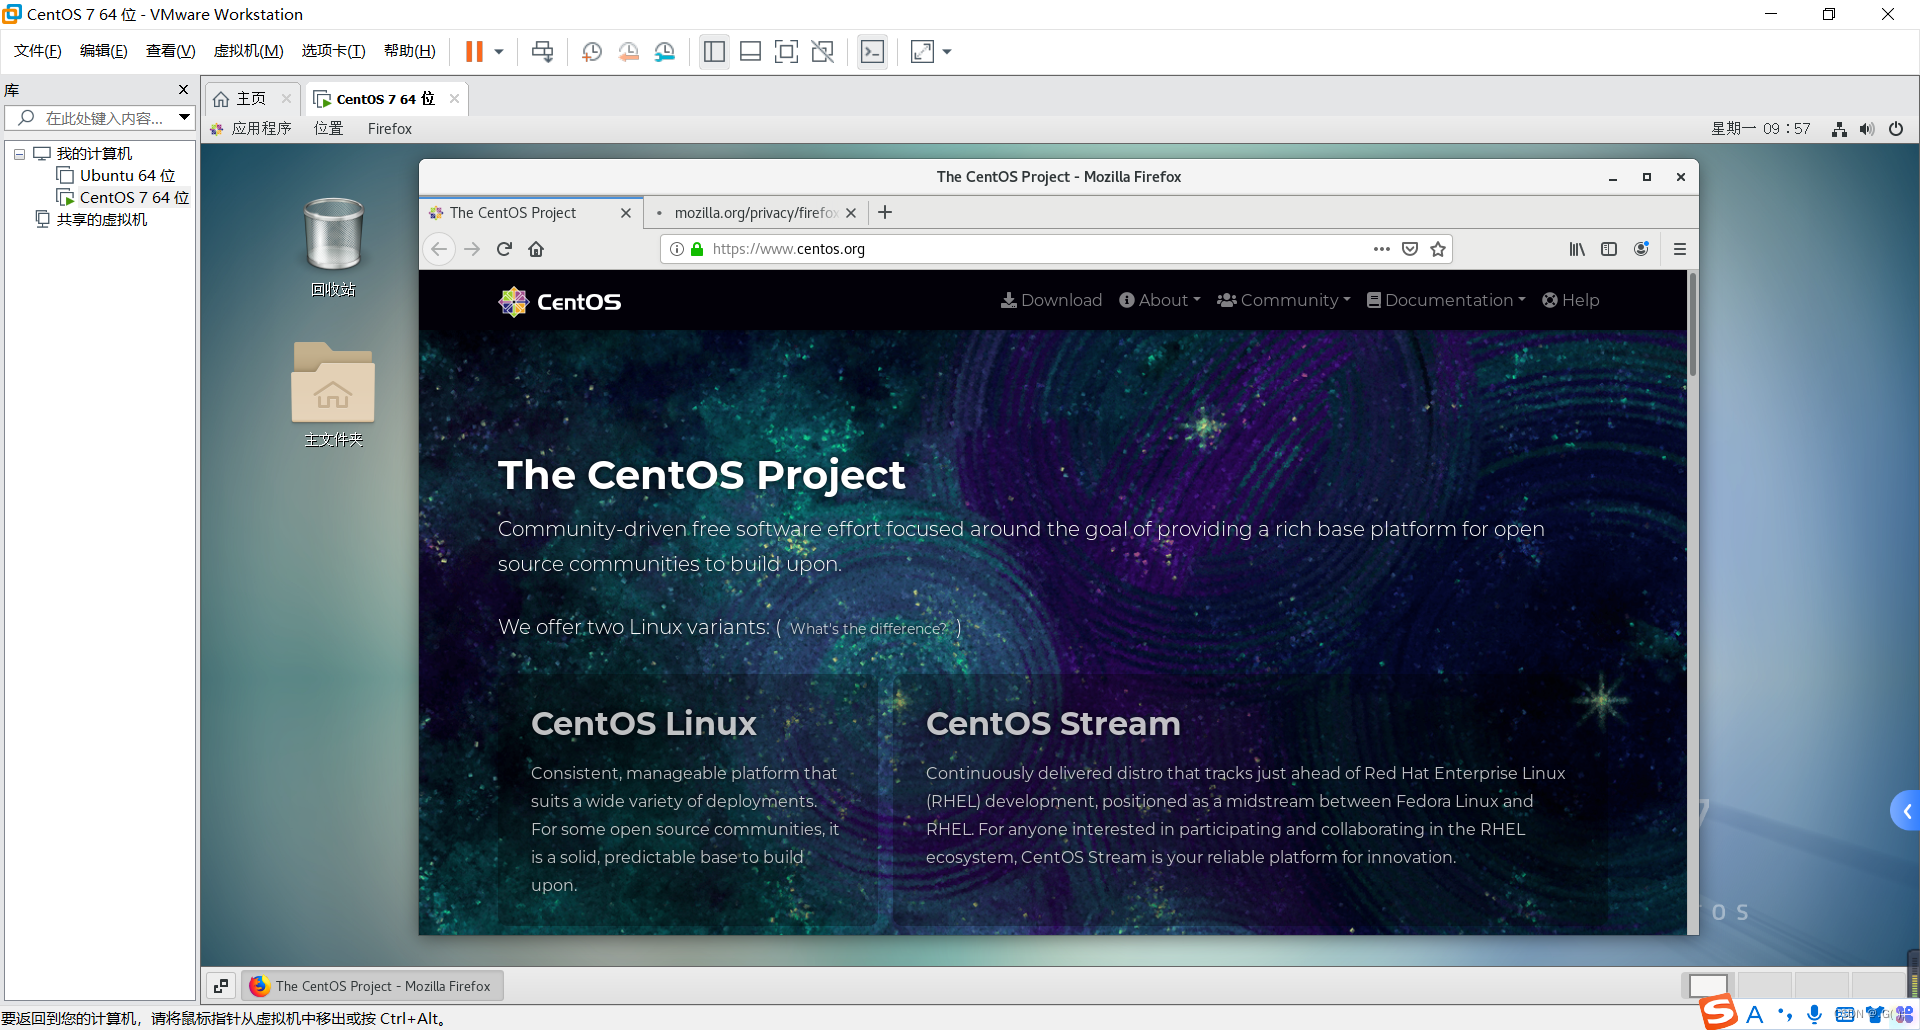The image size is (1920, 1030).
Task: Bookmark this page with star icon
Action: point(1438,249)
